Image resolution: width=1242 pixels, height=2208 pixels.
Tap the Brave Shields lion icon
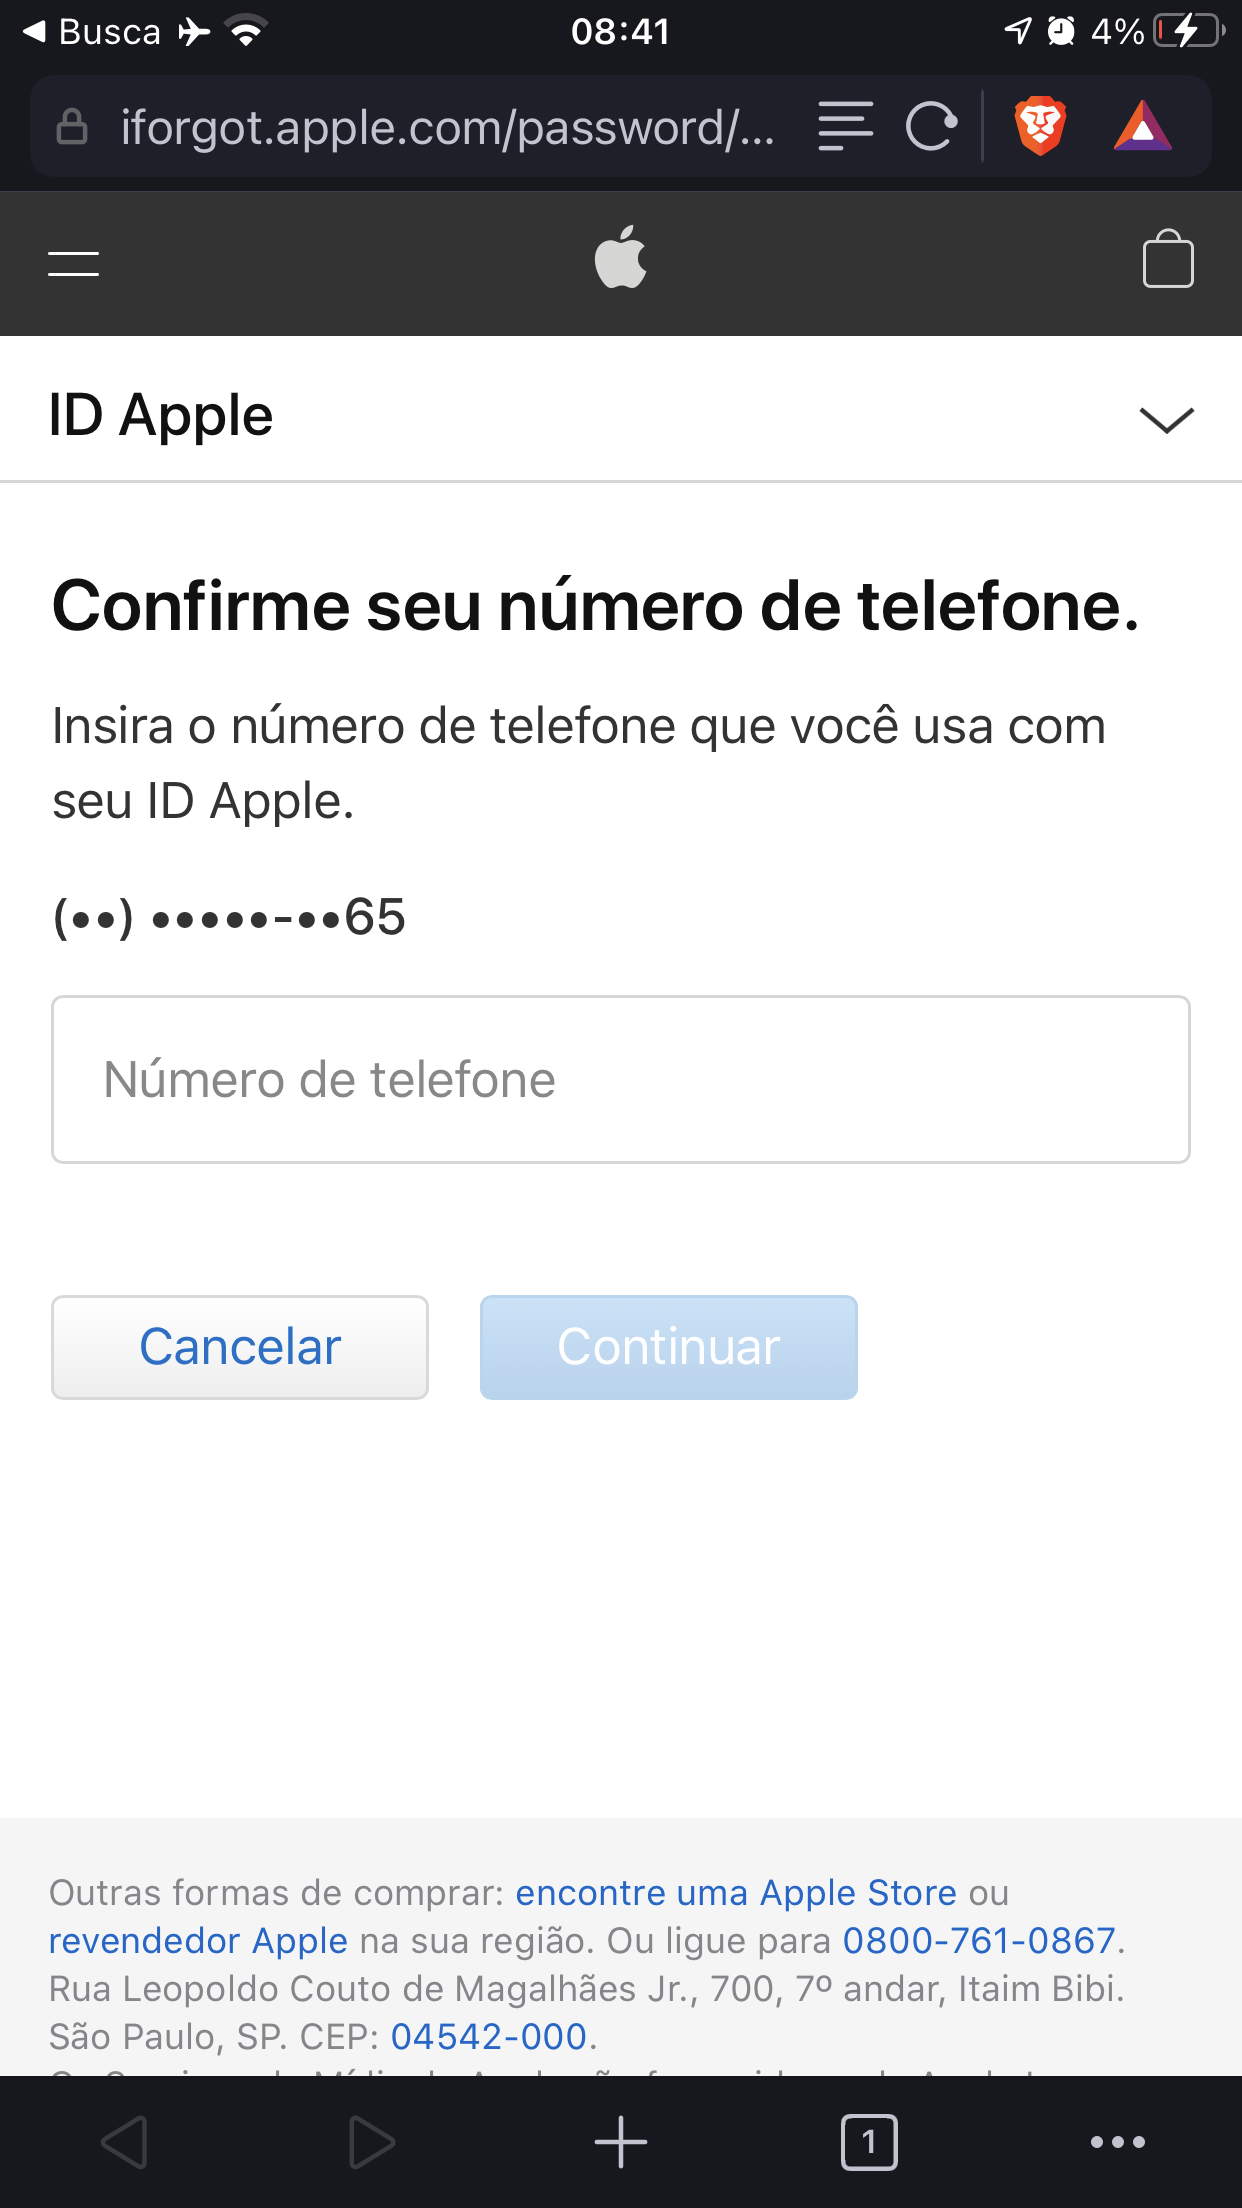1040,127
